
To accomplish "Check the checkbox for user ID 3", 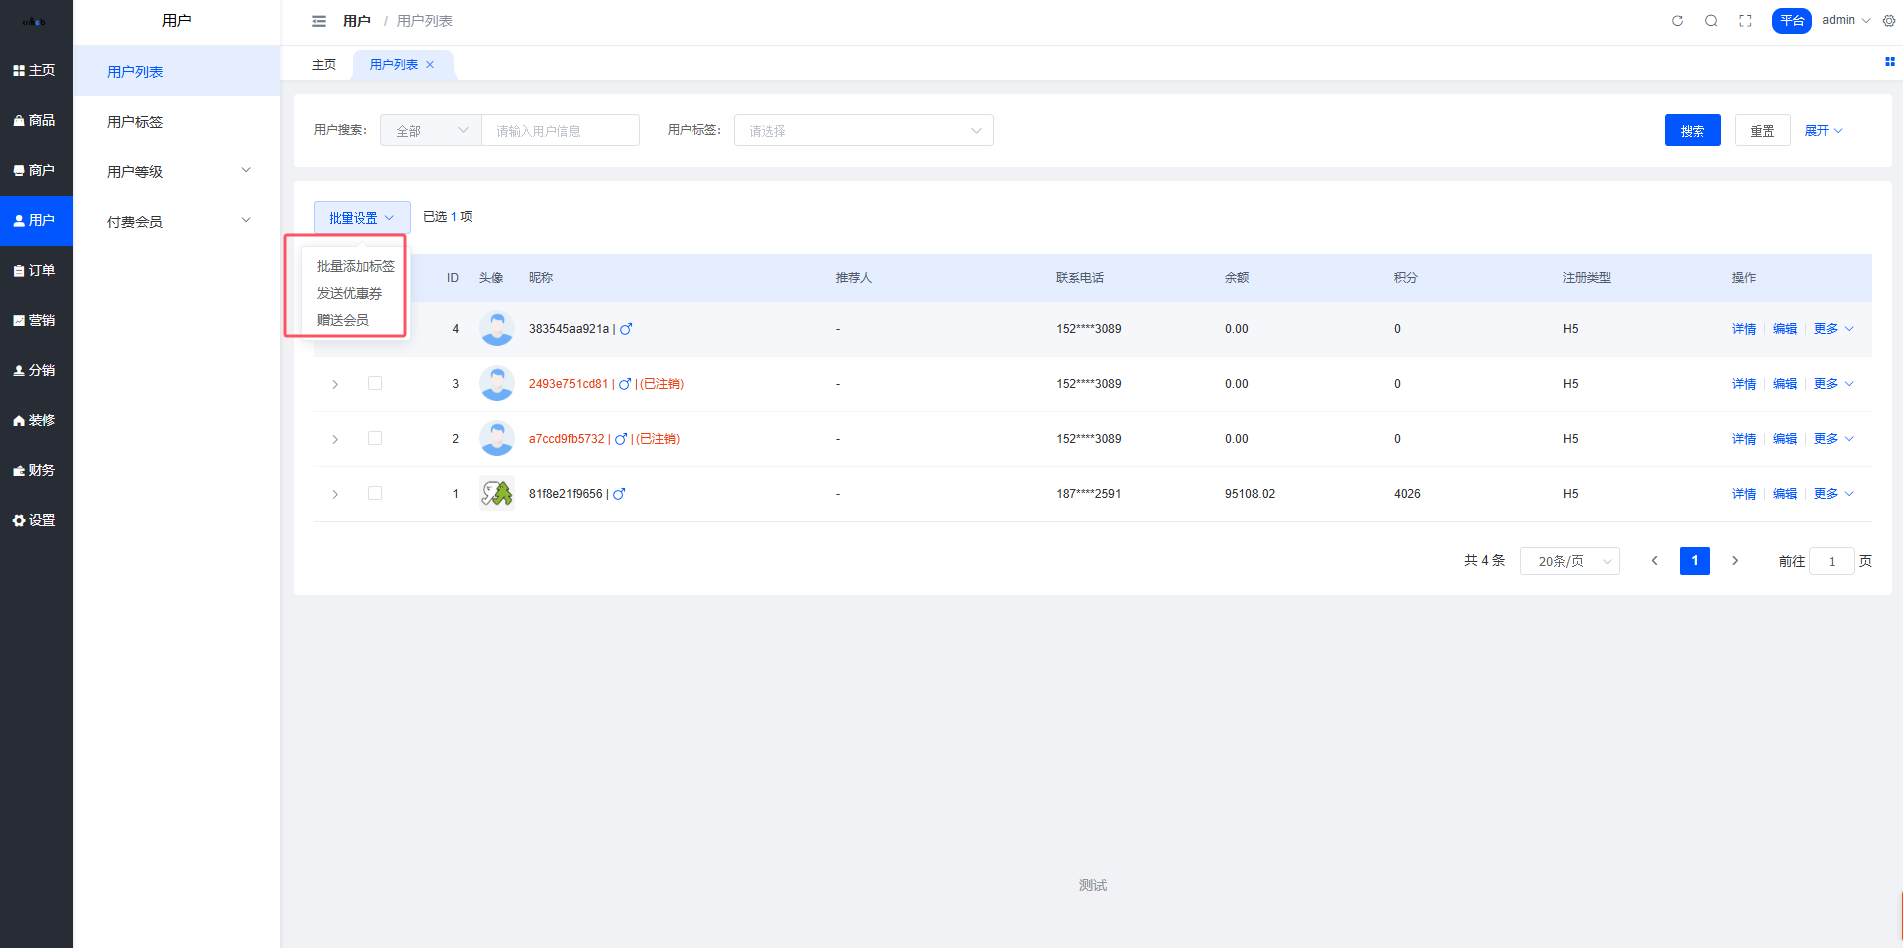I will 375,383.
